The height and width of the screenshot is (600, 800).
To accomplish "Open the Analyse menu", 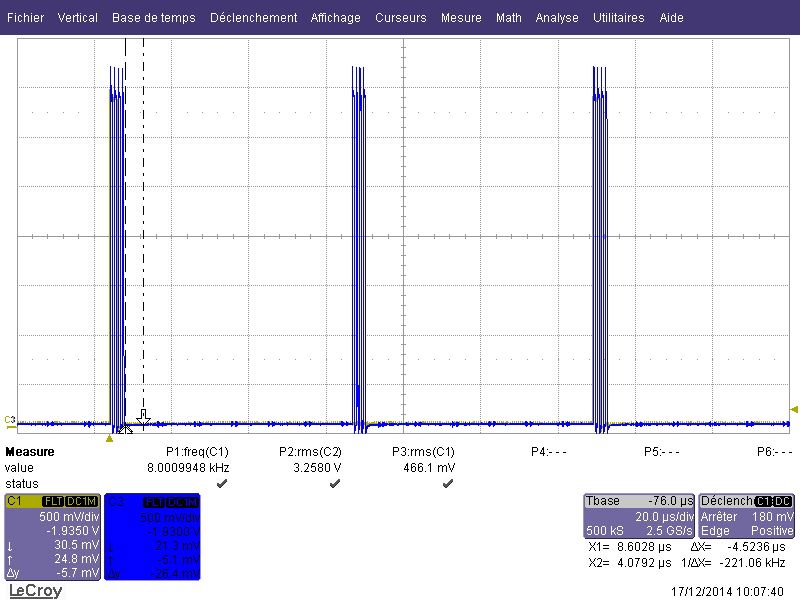I will pyautogui.click(x=557, y=18).
